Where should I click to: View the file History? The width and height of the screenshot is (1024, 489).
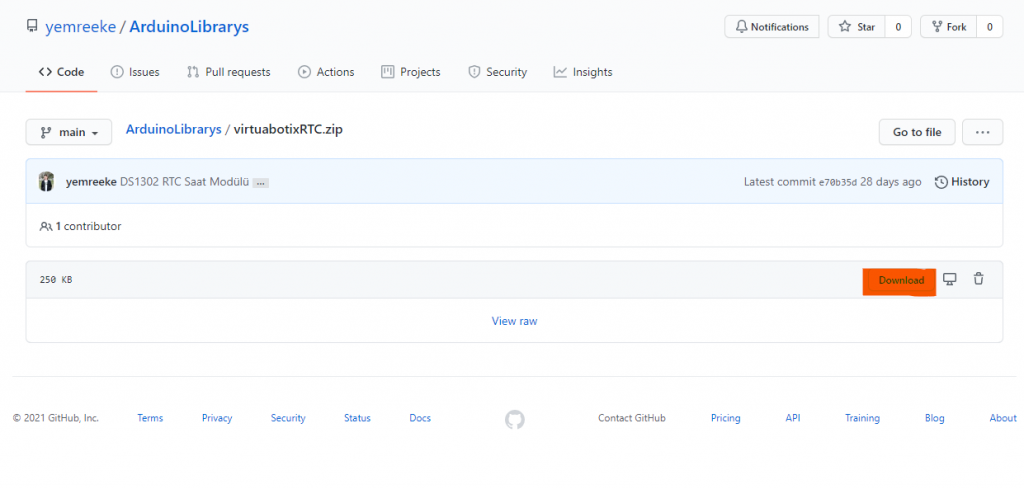pos(962,182)
